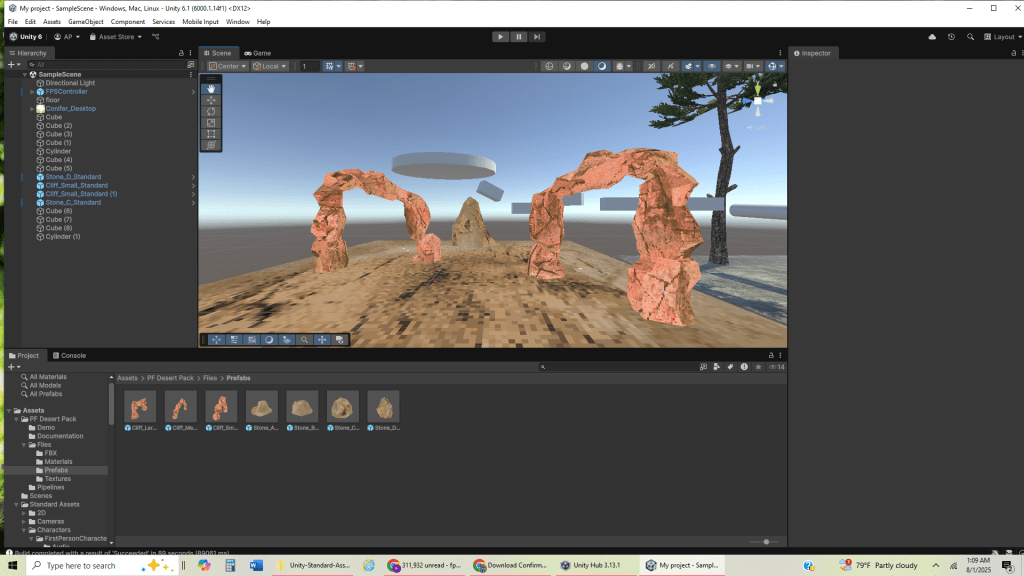Adjust the Project asset icon size slider
1024x576 pixels.
click(766, 542)
